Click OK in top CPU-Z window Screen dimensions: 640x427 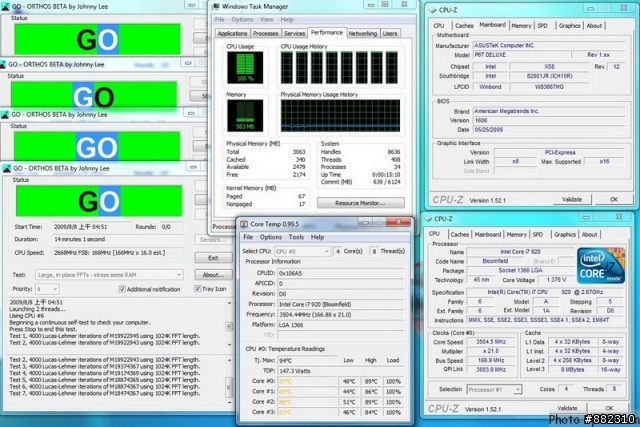point(614,200)
